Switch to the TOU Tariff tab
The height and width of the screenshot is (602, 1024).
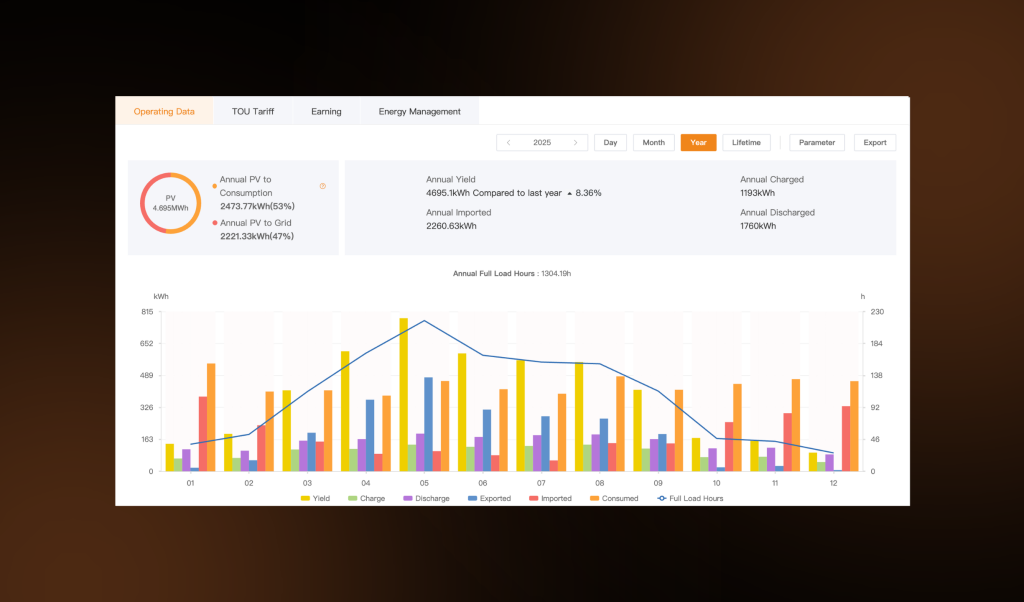pos(253,111)
